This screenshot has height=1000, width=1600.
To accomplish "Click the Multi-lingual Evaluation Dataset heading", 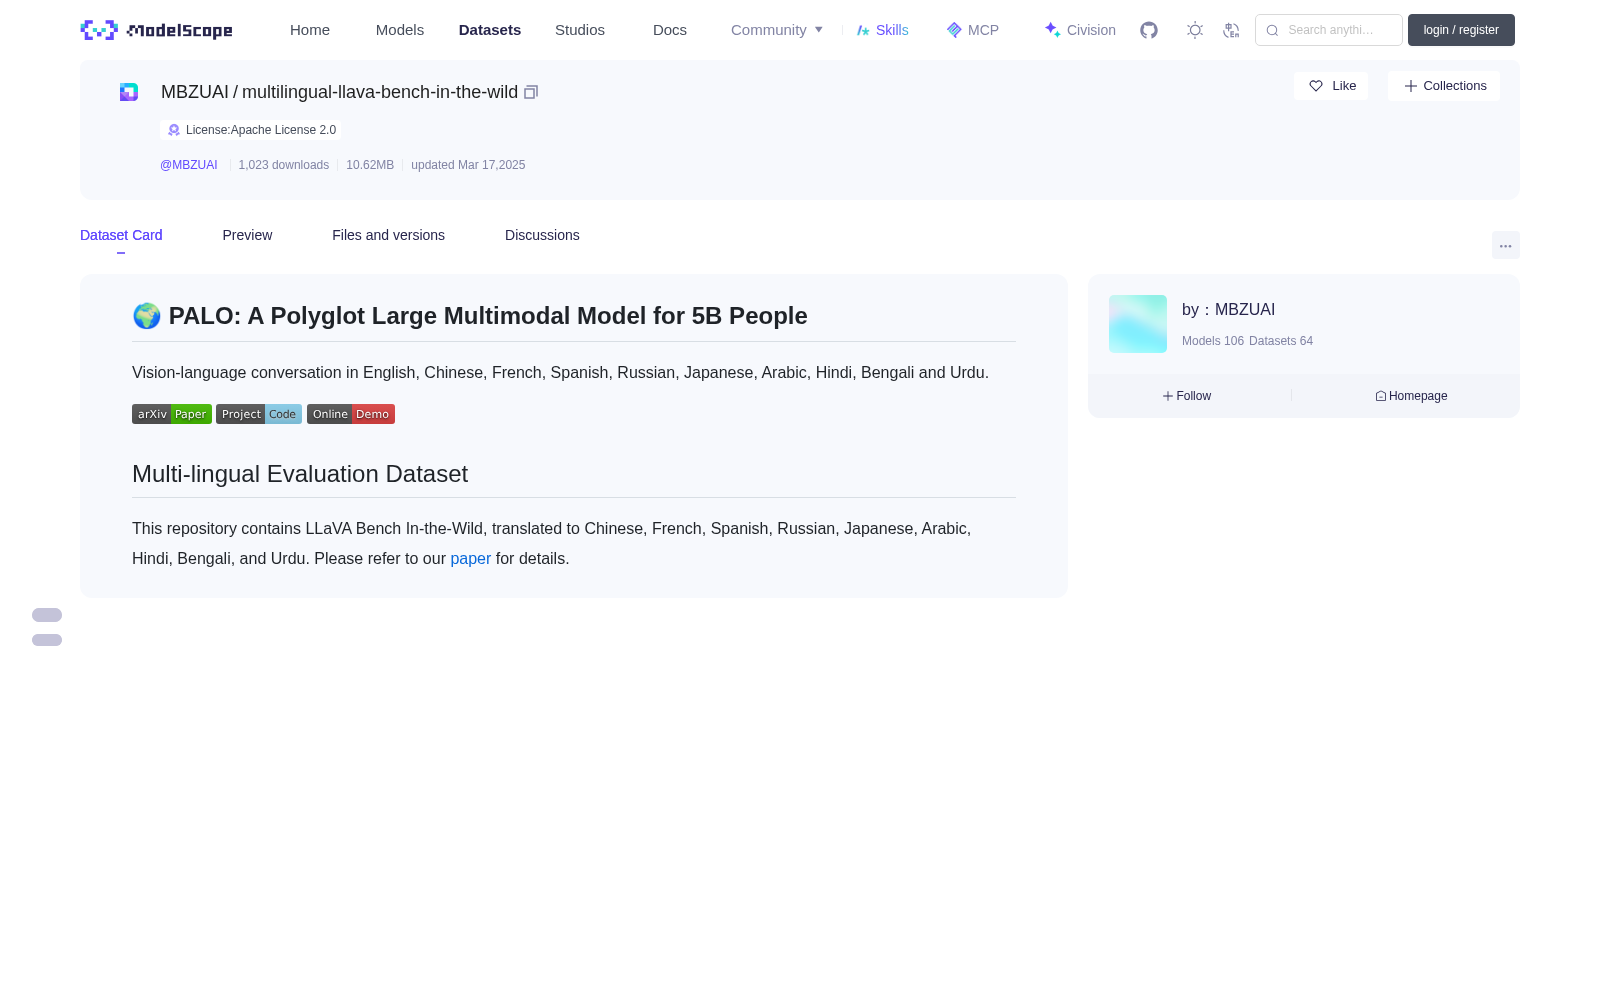I will pyautogui.click(x=300, y=474).
